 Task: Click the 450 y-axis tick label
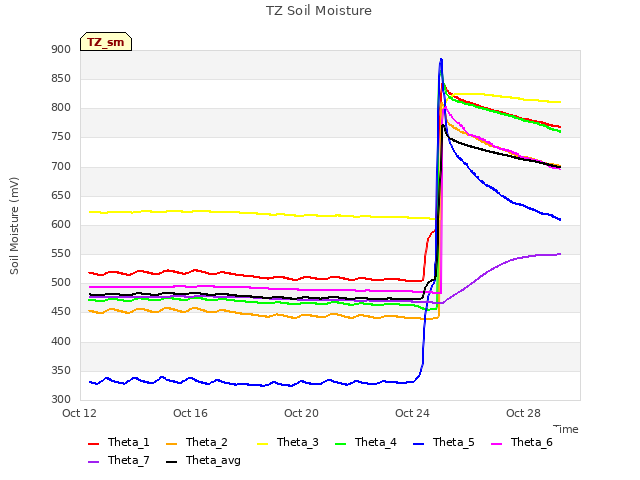tap(61, 312)
